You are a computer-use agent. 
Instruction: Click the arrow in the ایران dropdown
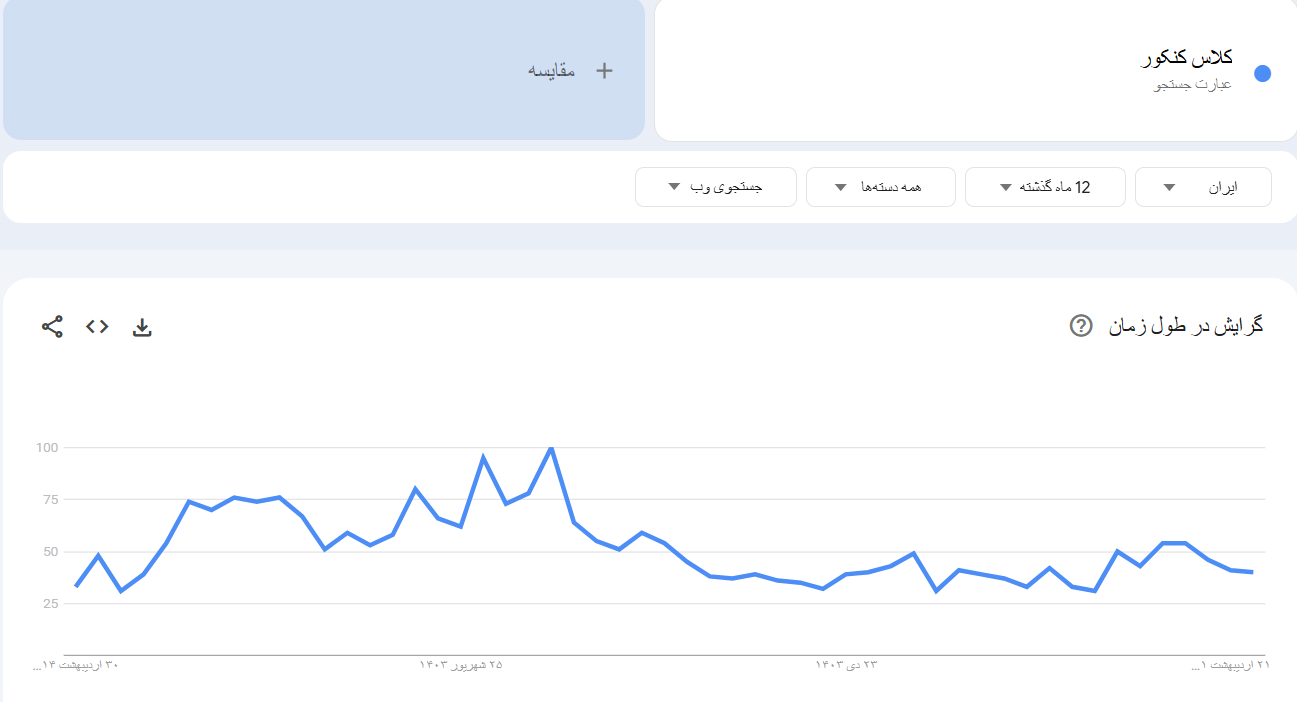point(1169,187)
